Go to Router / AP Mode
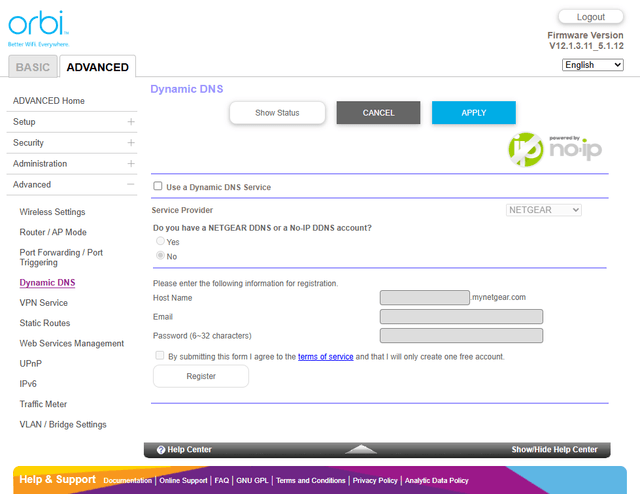The image size is (640, 494). click(x=53, y=232)
